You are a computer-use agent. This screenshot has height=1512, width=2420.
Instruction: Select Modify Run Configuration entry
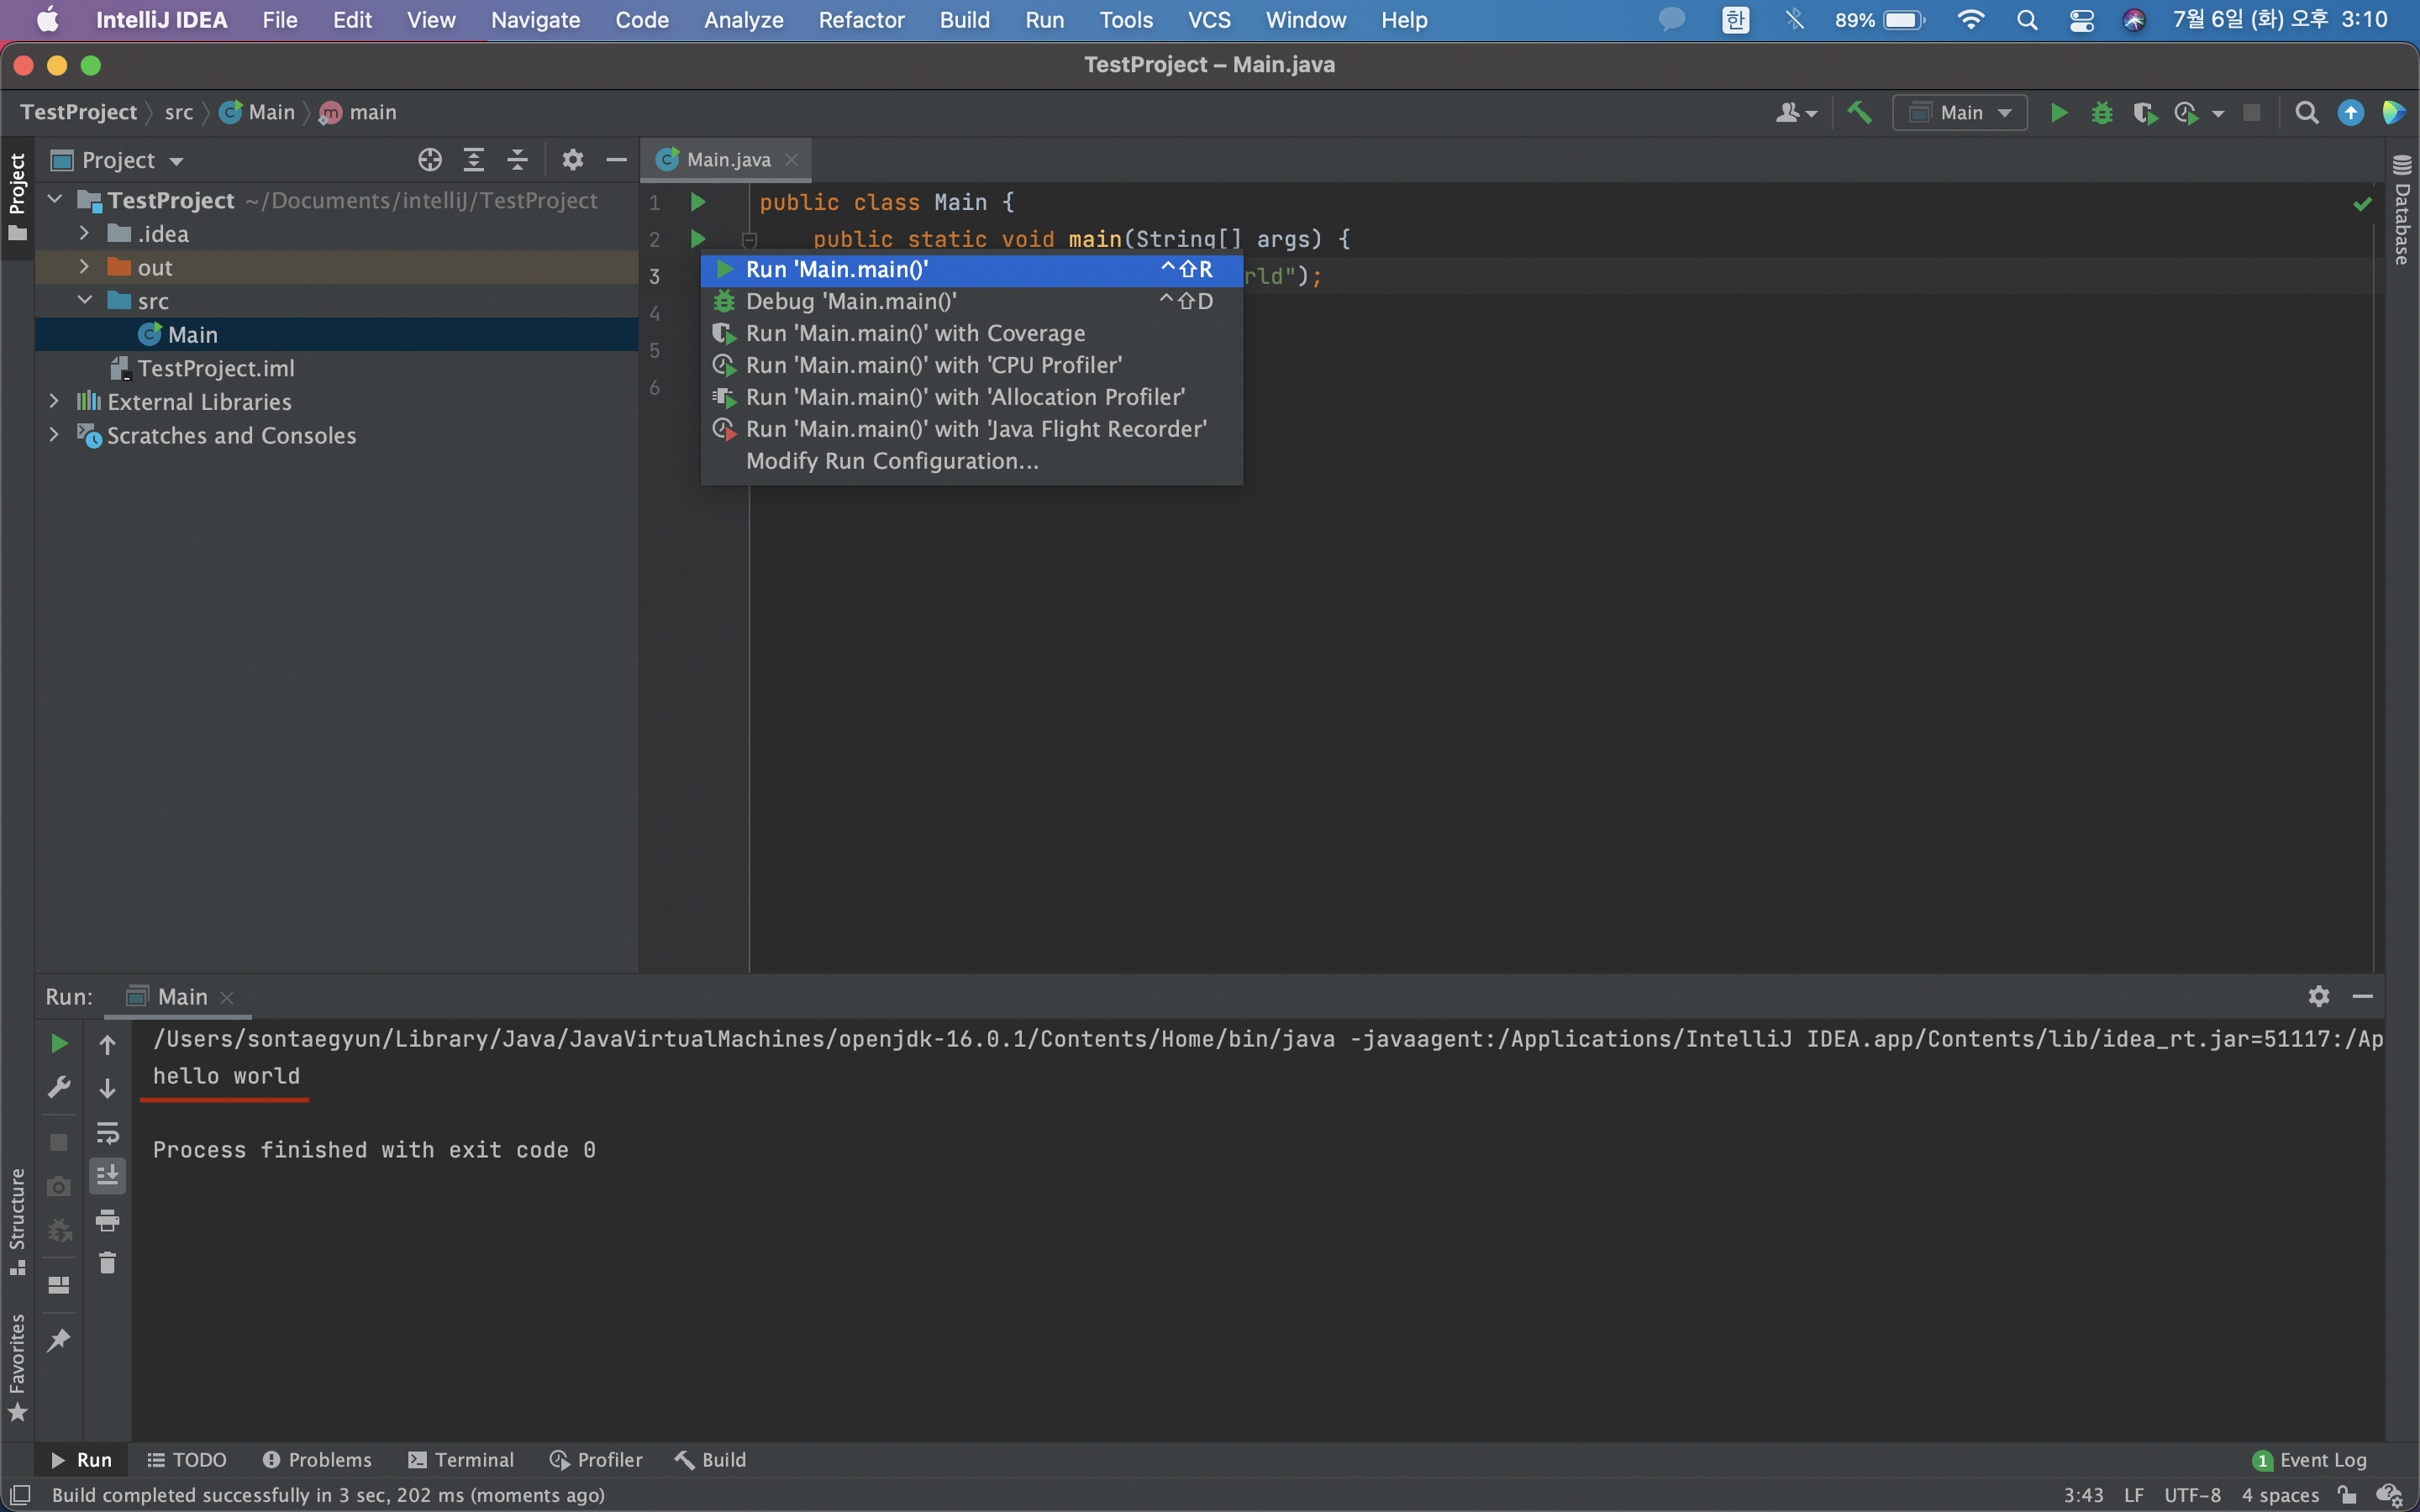click(971, 462)
